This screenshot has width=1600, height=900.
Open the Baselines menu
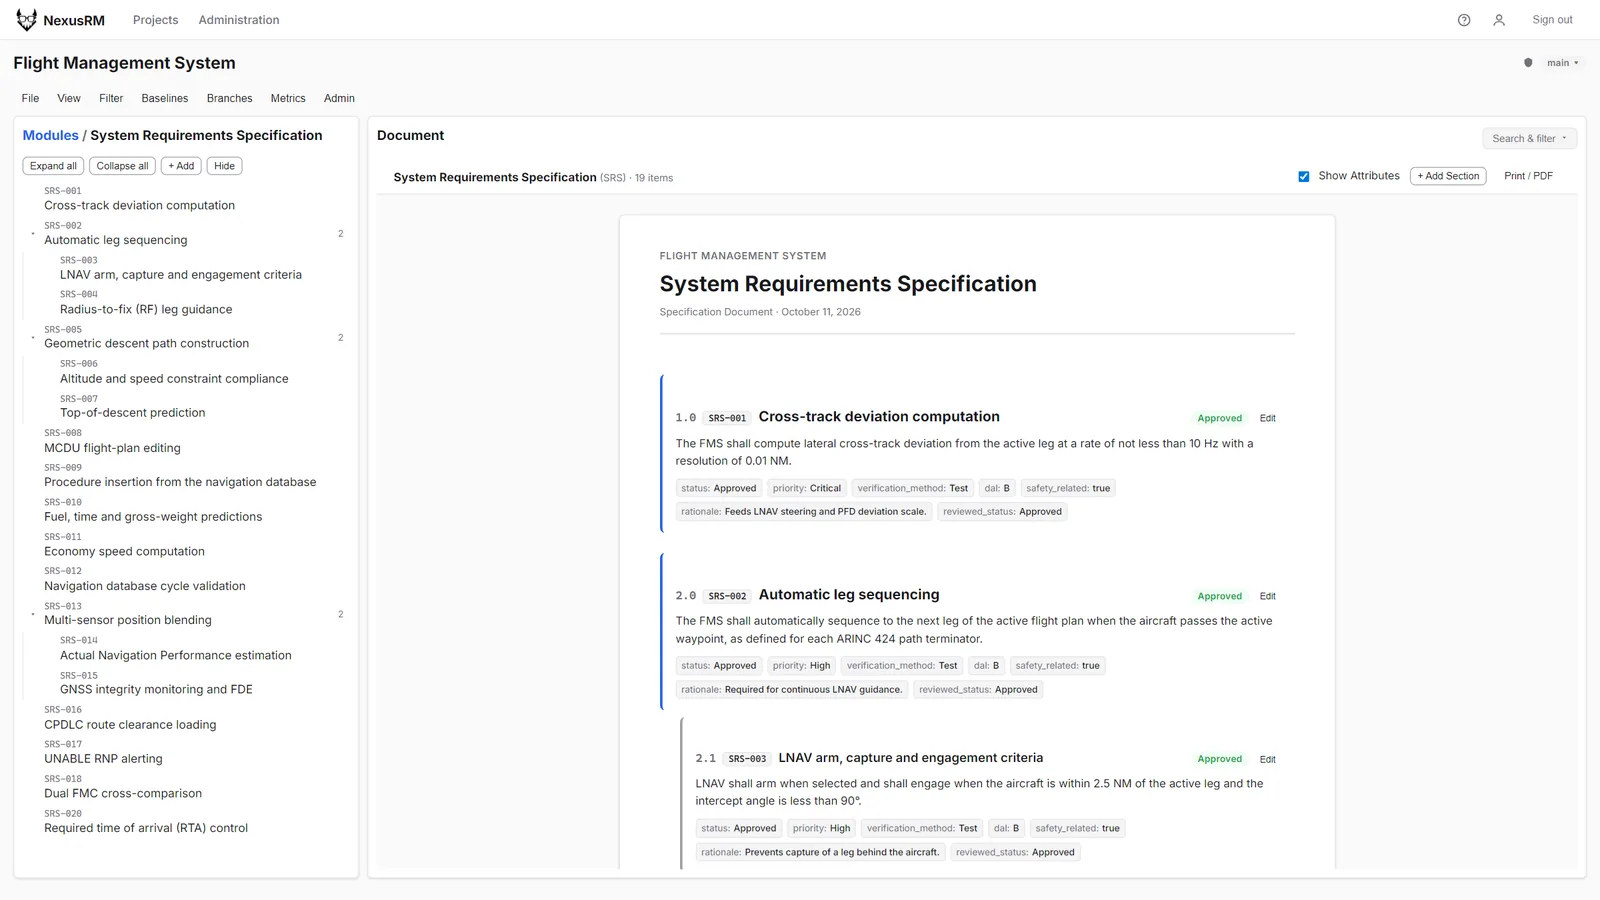(x=165, y=99)
